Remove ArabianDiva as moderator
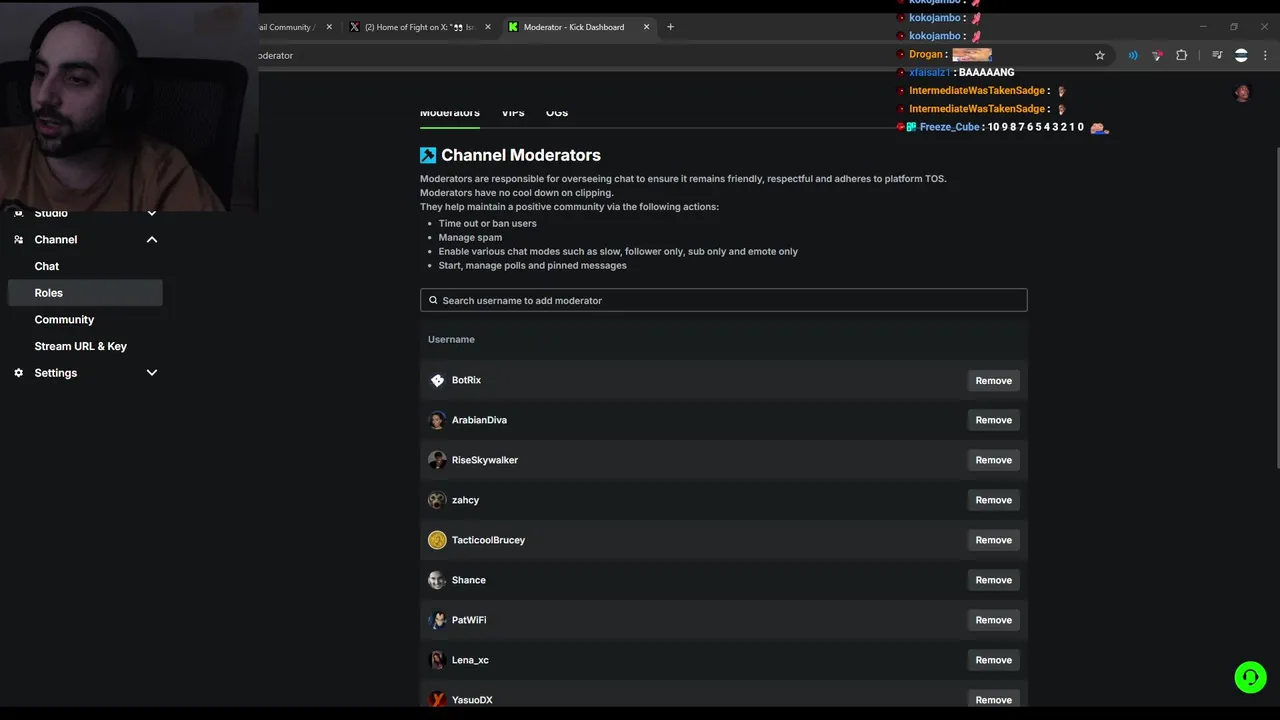This screenshot has width=1280, height=720. click(x=994, y=420)
